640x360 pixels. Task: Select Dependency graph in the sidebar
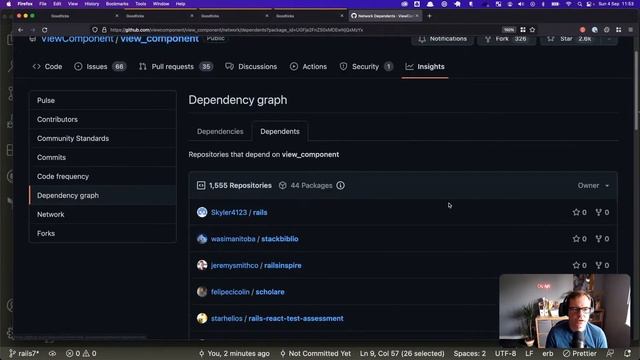point(103,196)
